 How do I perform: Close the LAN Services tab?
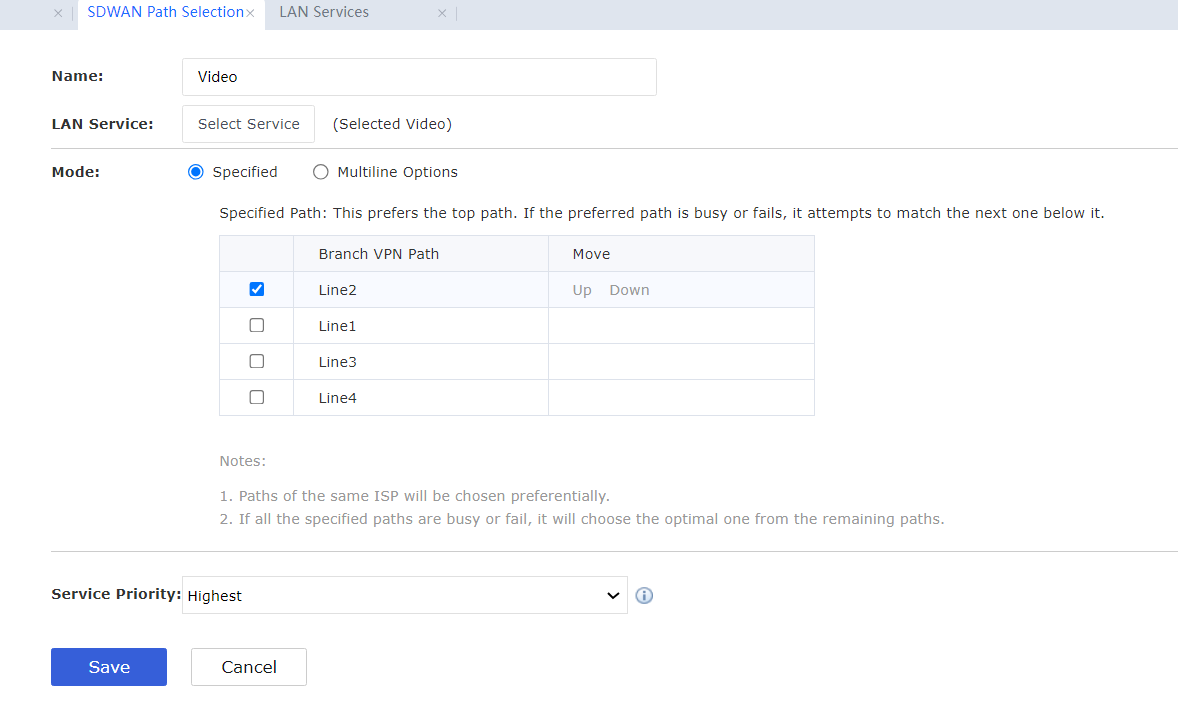click(x=442, y=14)
